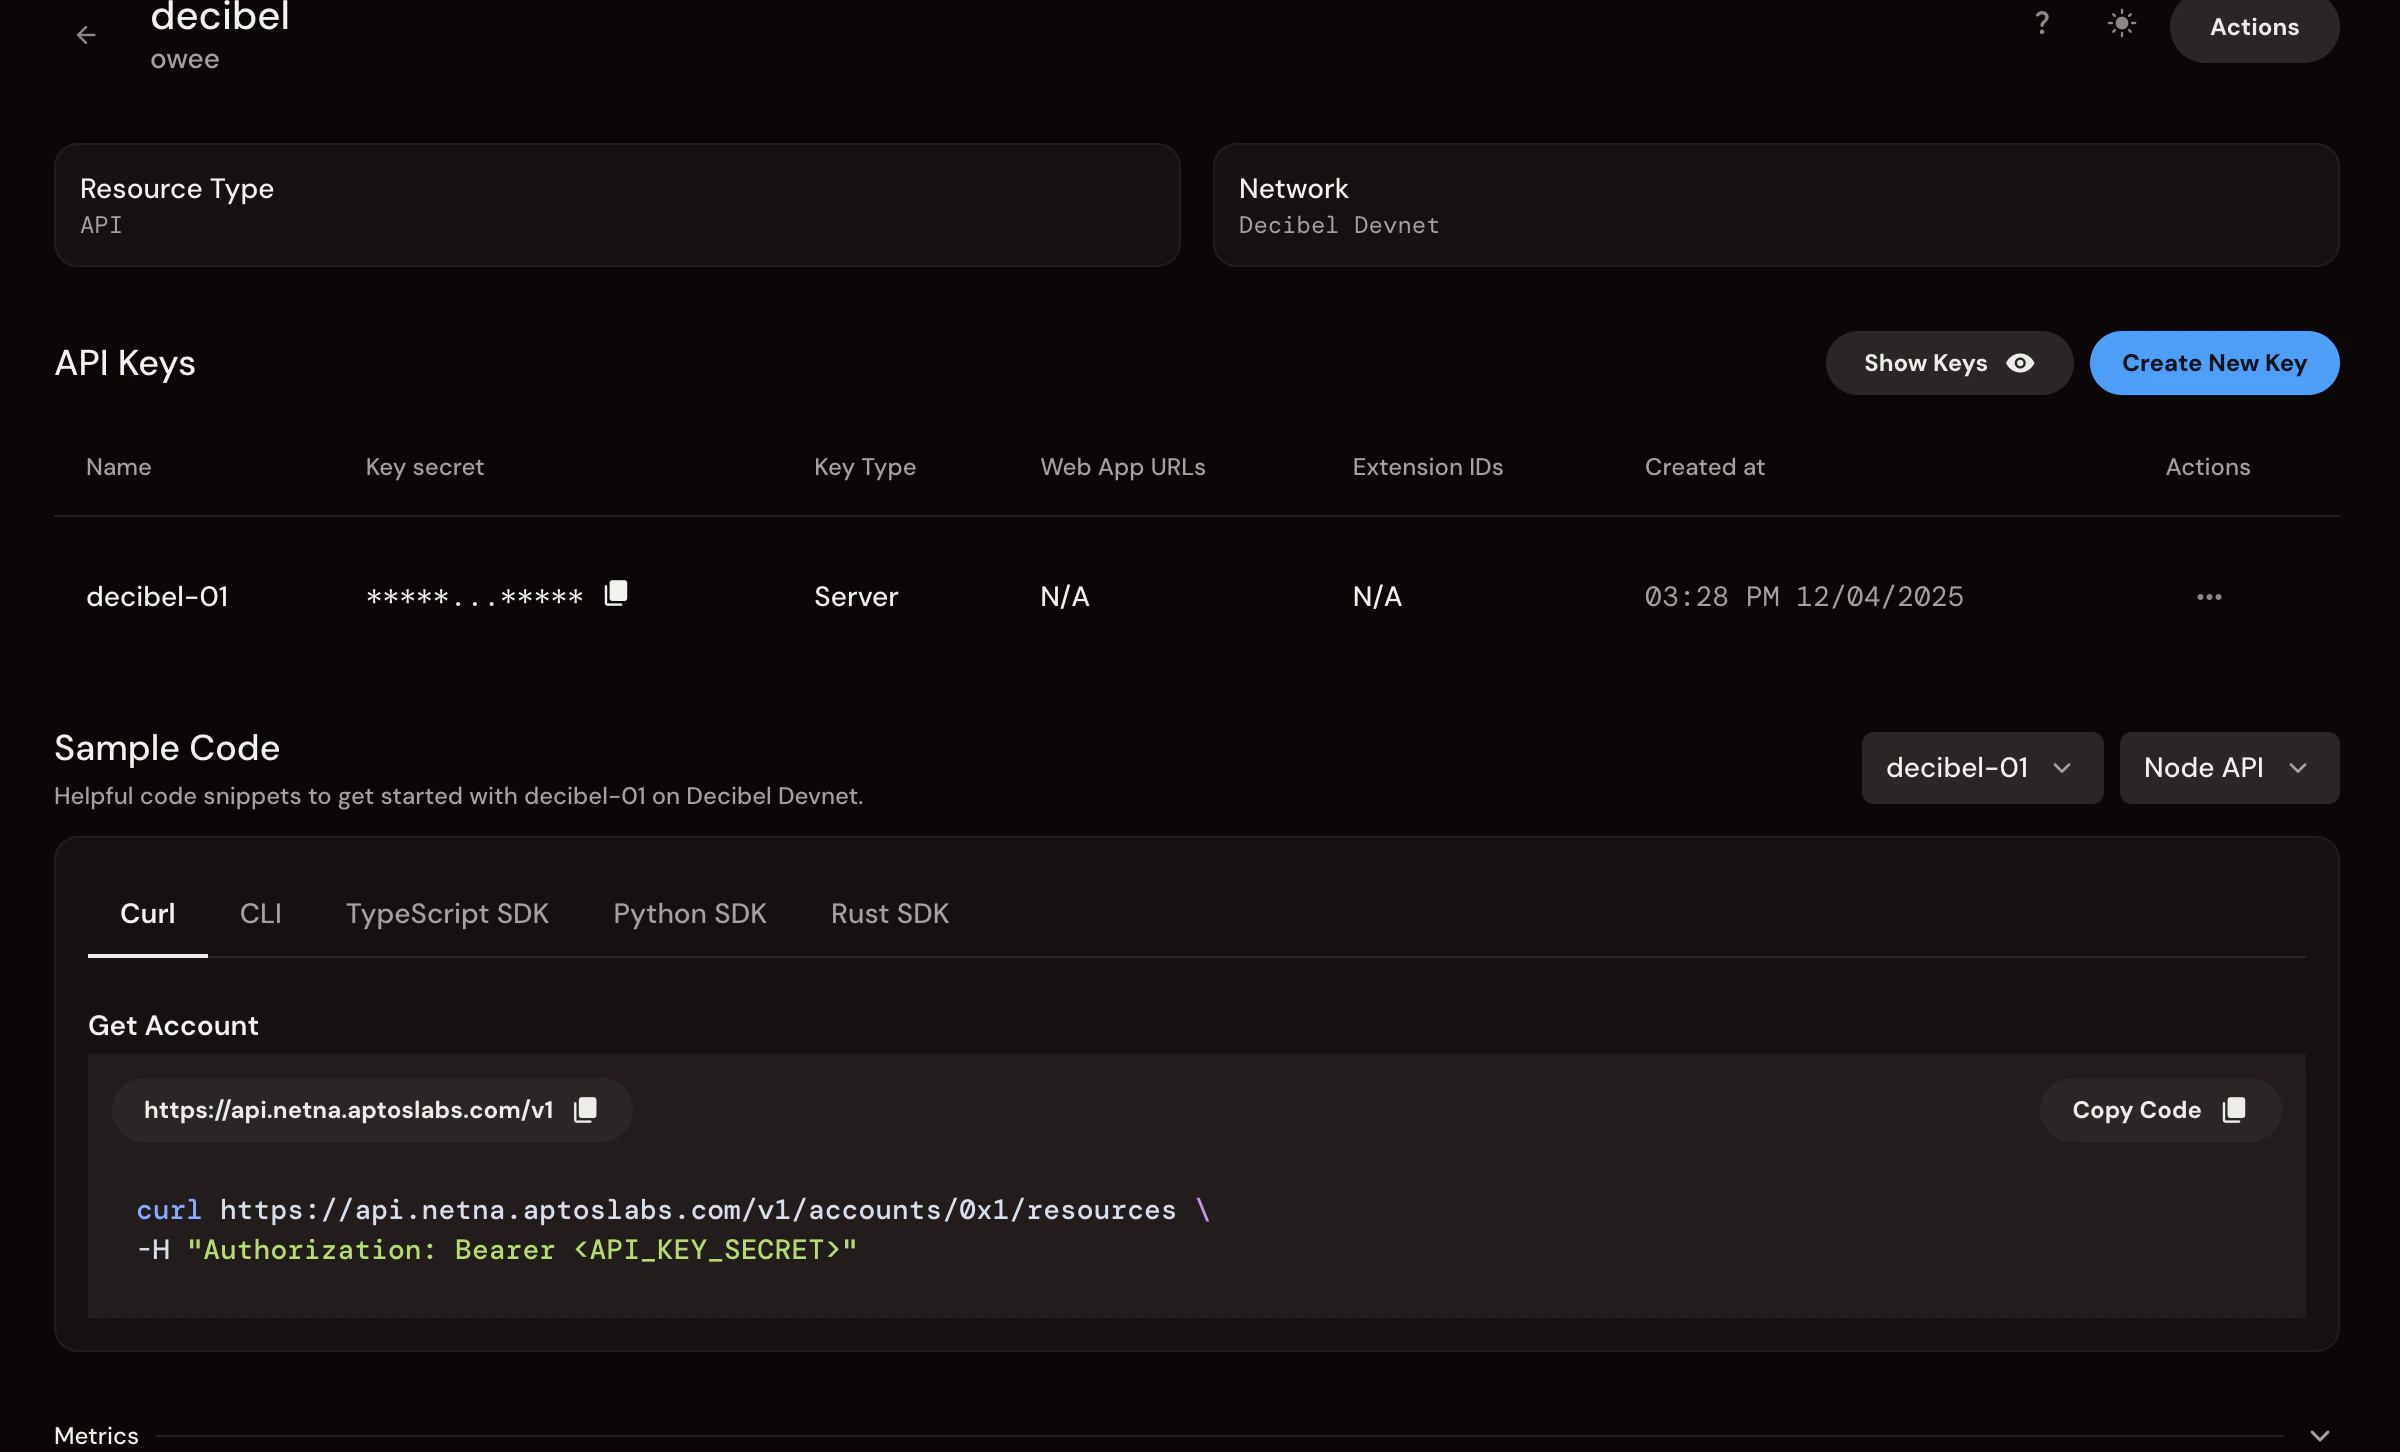Open the three-dot menu for decibel-01
This screenshot has width=2400, height=1452.
click(2208, 597)
